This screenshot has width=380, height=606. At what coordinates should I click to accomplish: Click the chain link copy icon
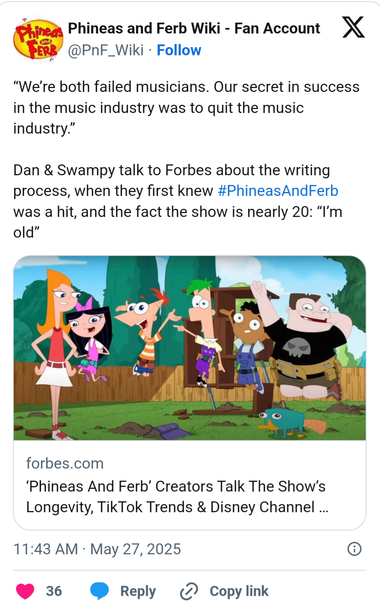189,591
